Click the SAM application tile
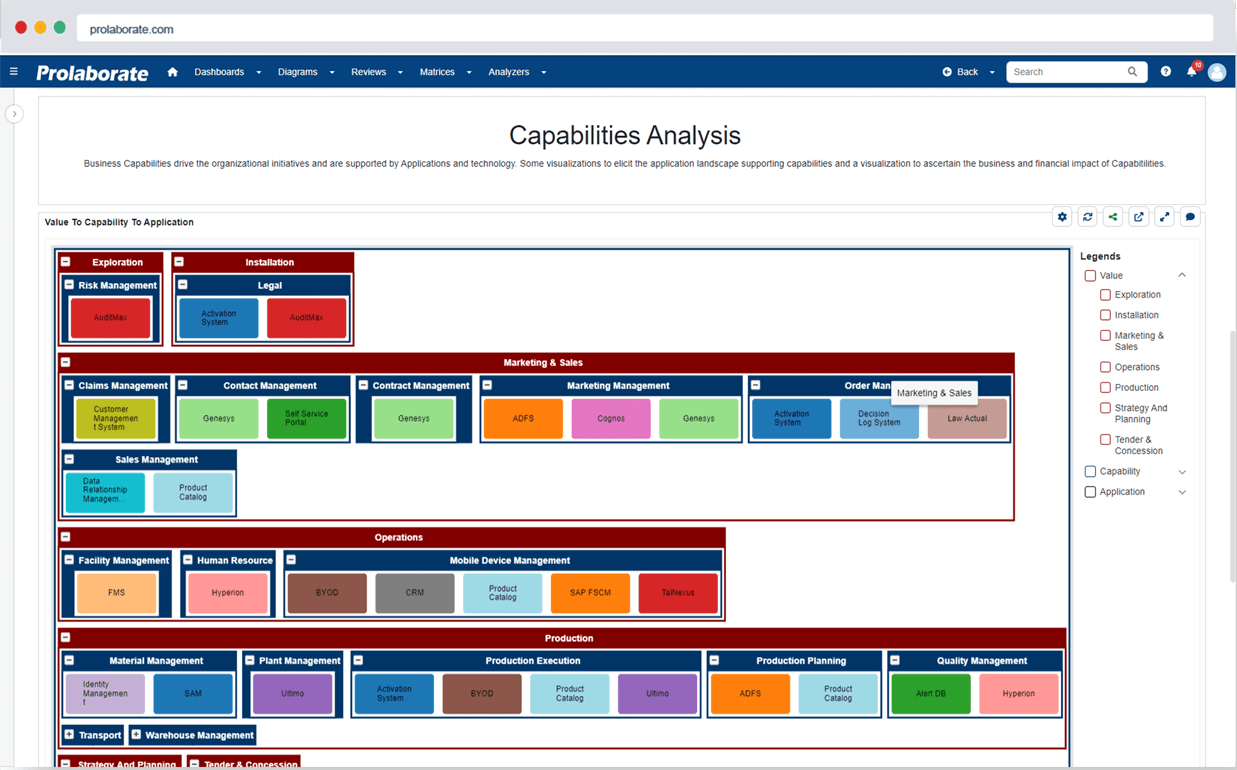 (193, 693)
